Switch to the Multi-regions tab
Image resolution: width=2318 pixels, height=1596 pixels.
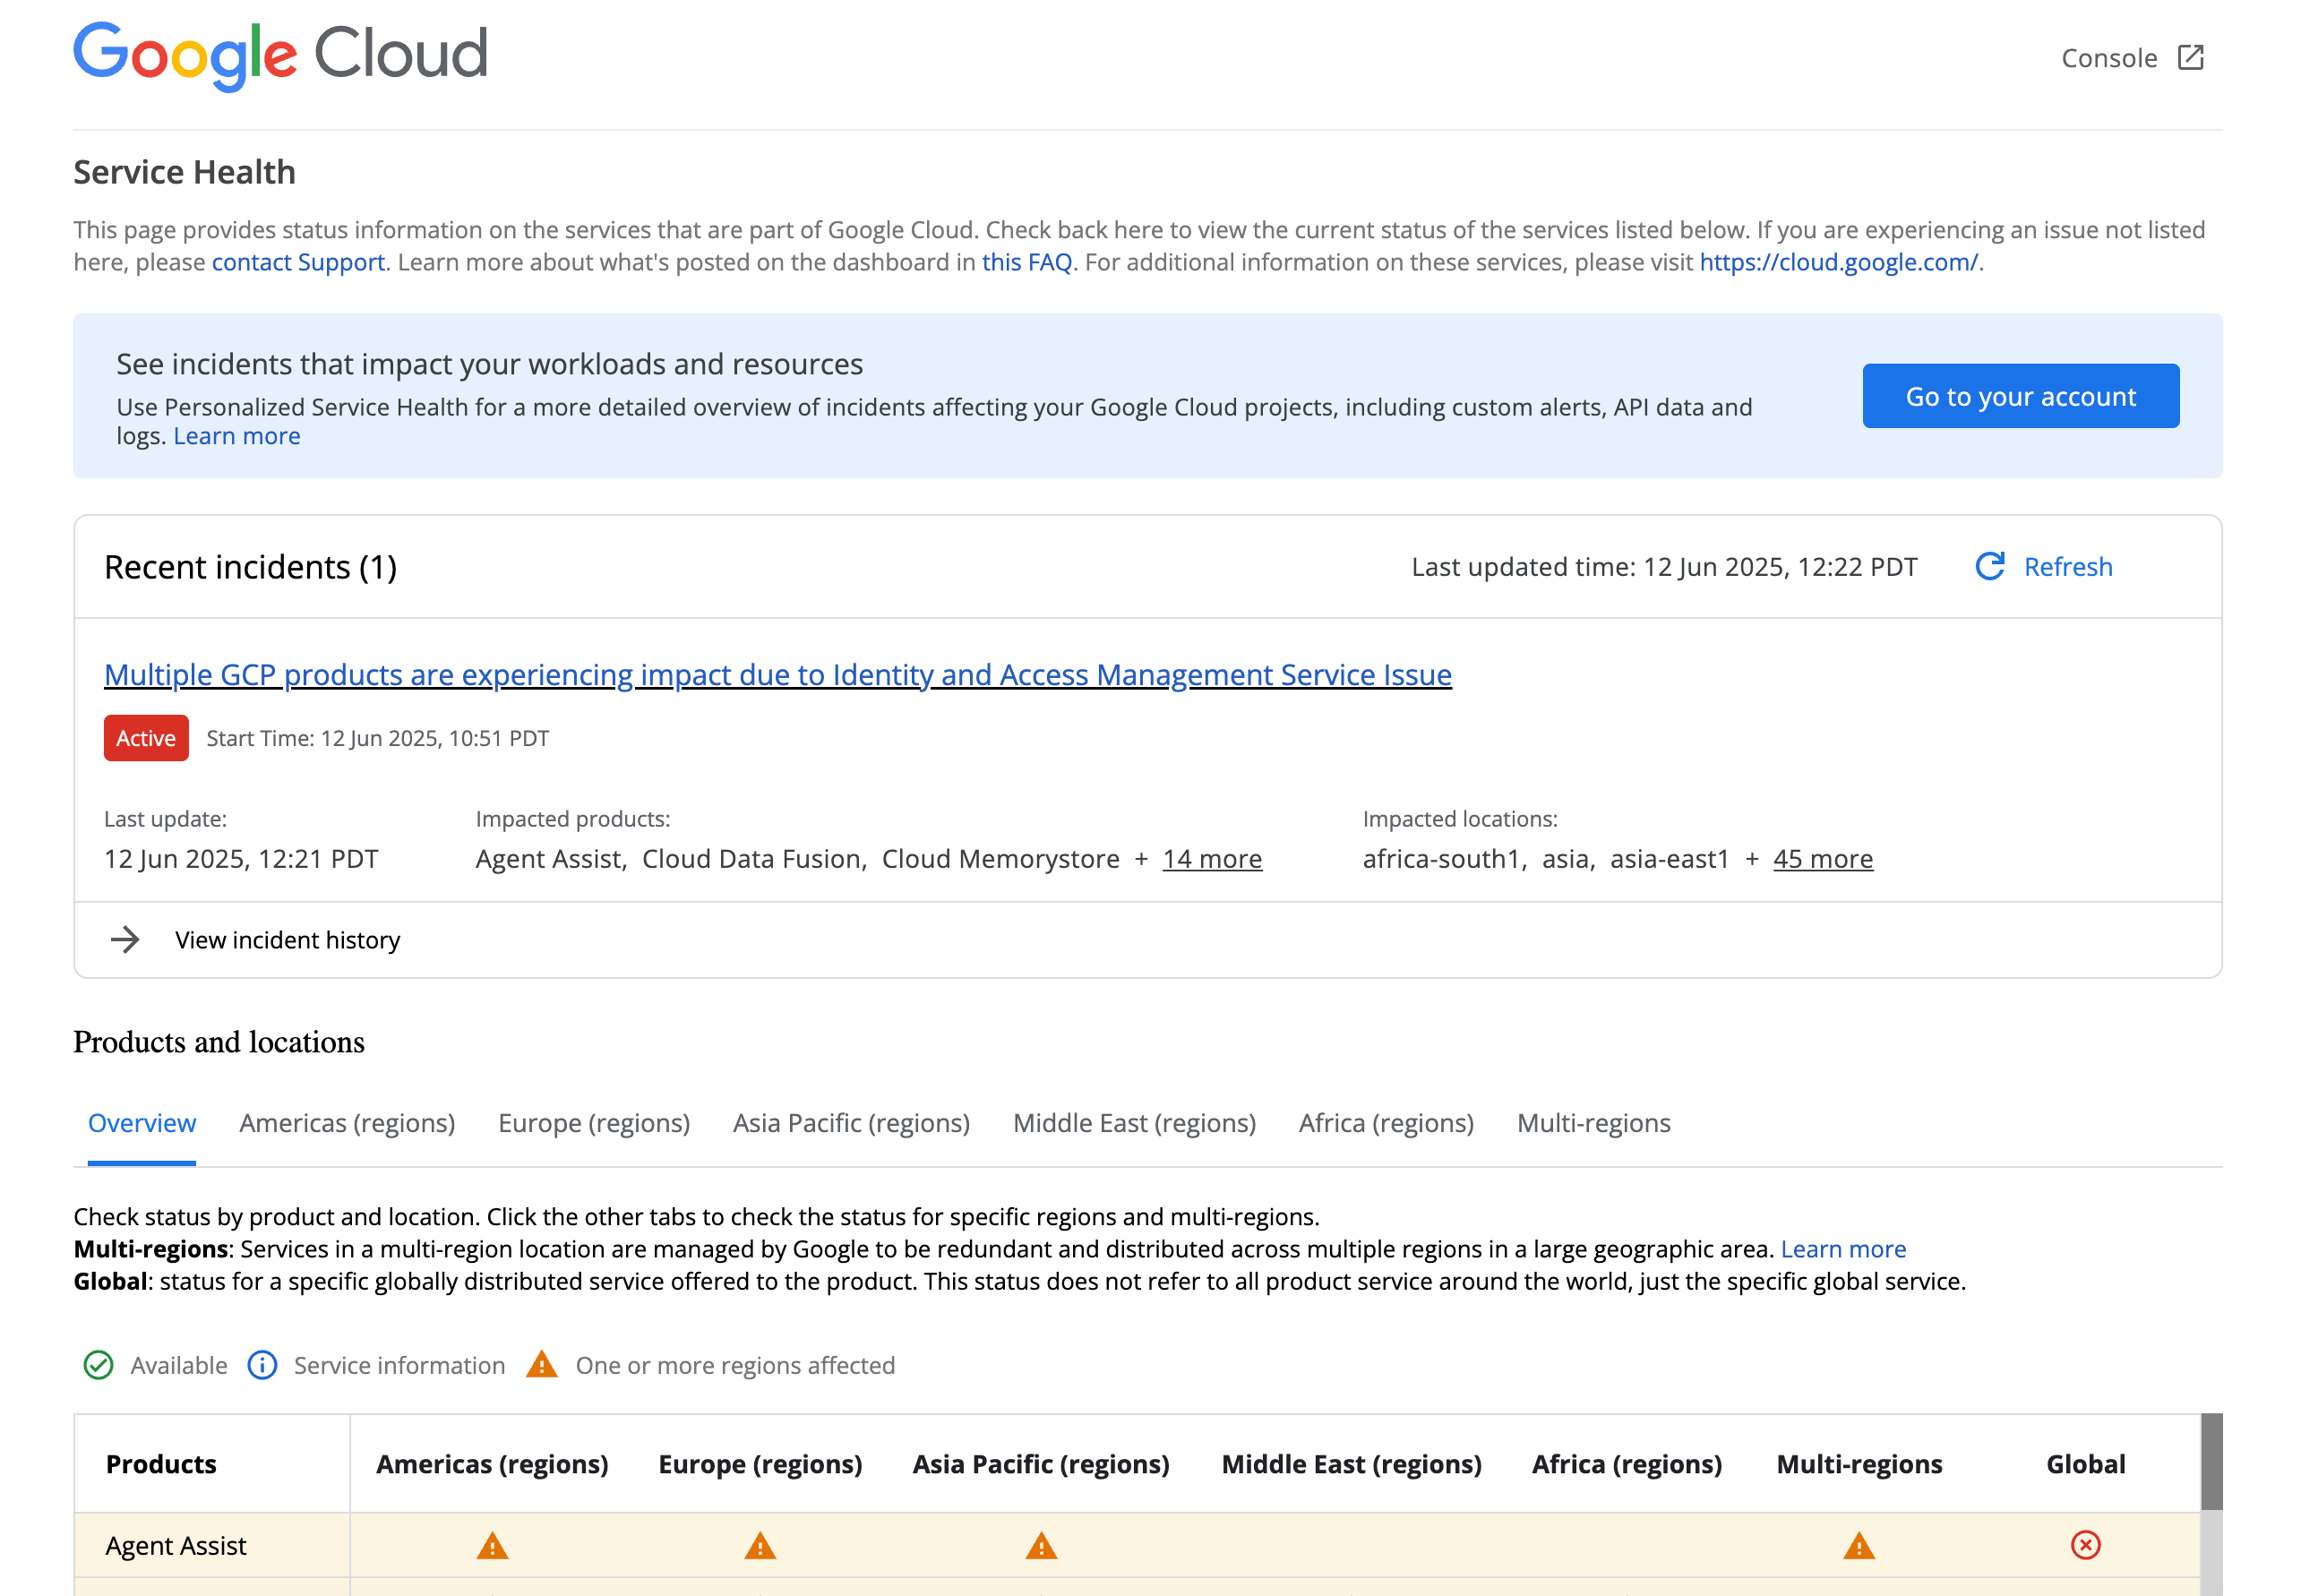(x=1593, y=1123)
